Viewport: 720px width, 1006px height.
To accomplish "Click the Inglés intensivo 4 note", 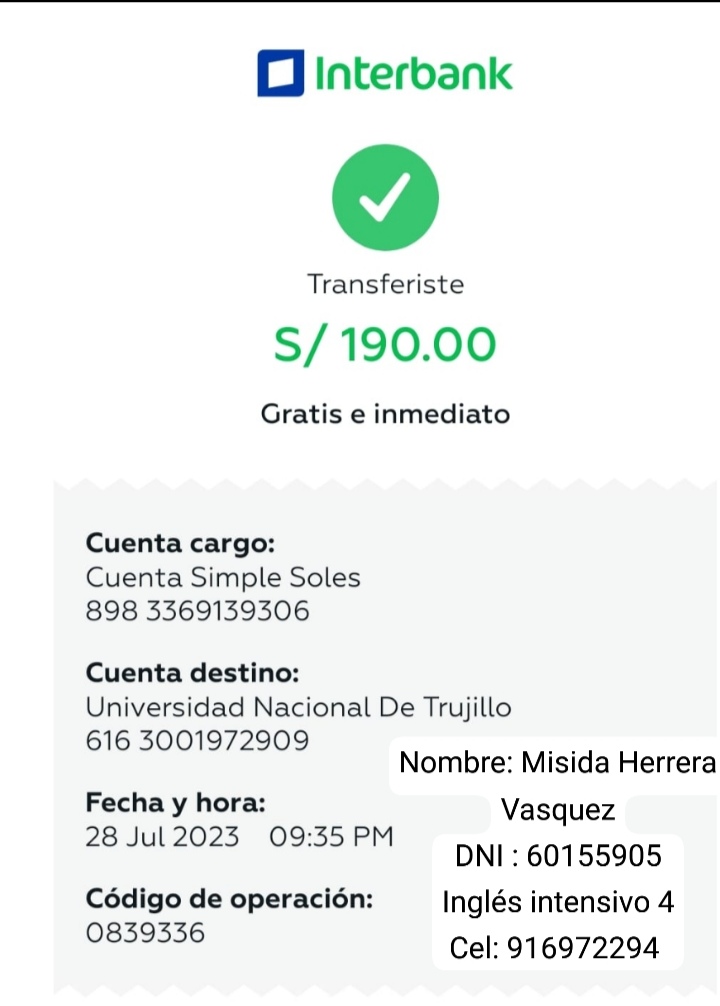I will click(x=558, y=902).
